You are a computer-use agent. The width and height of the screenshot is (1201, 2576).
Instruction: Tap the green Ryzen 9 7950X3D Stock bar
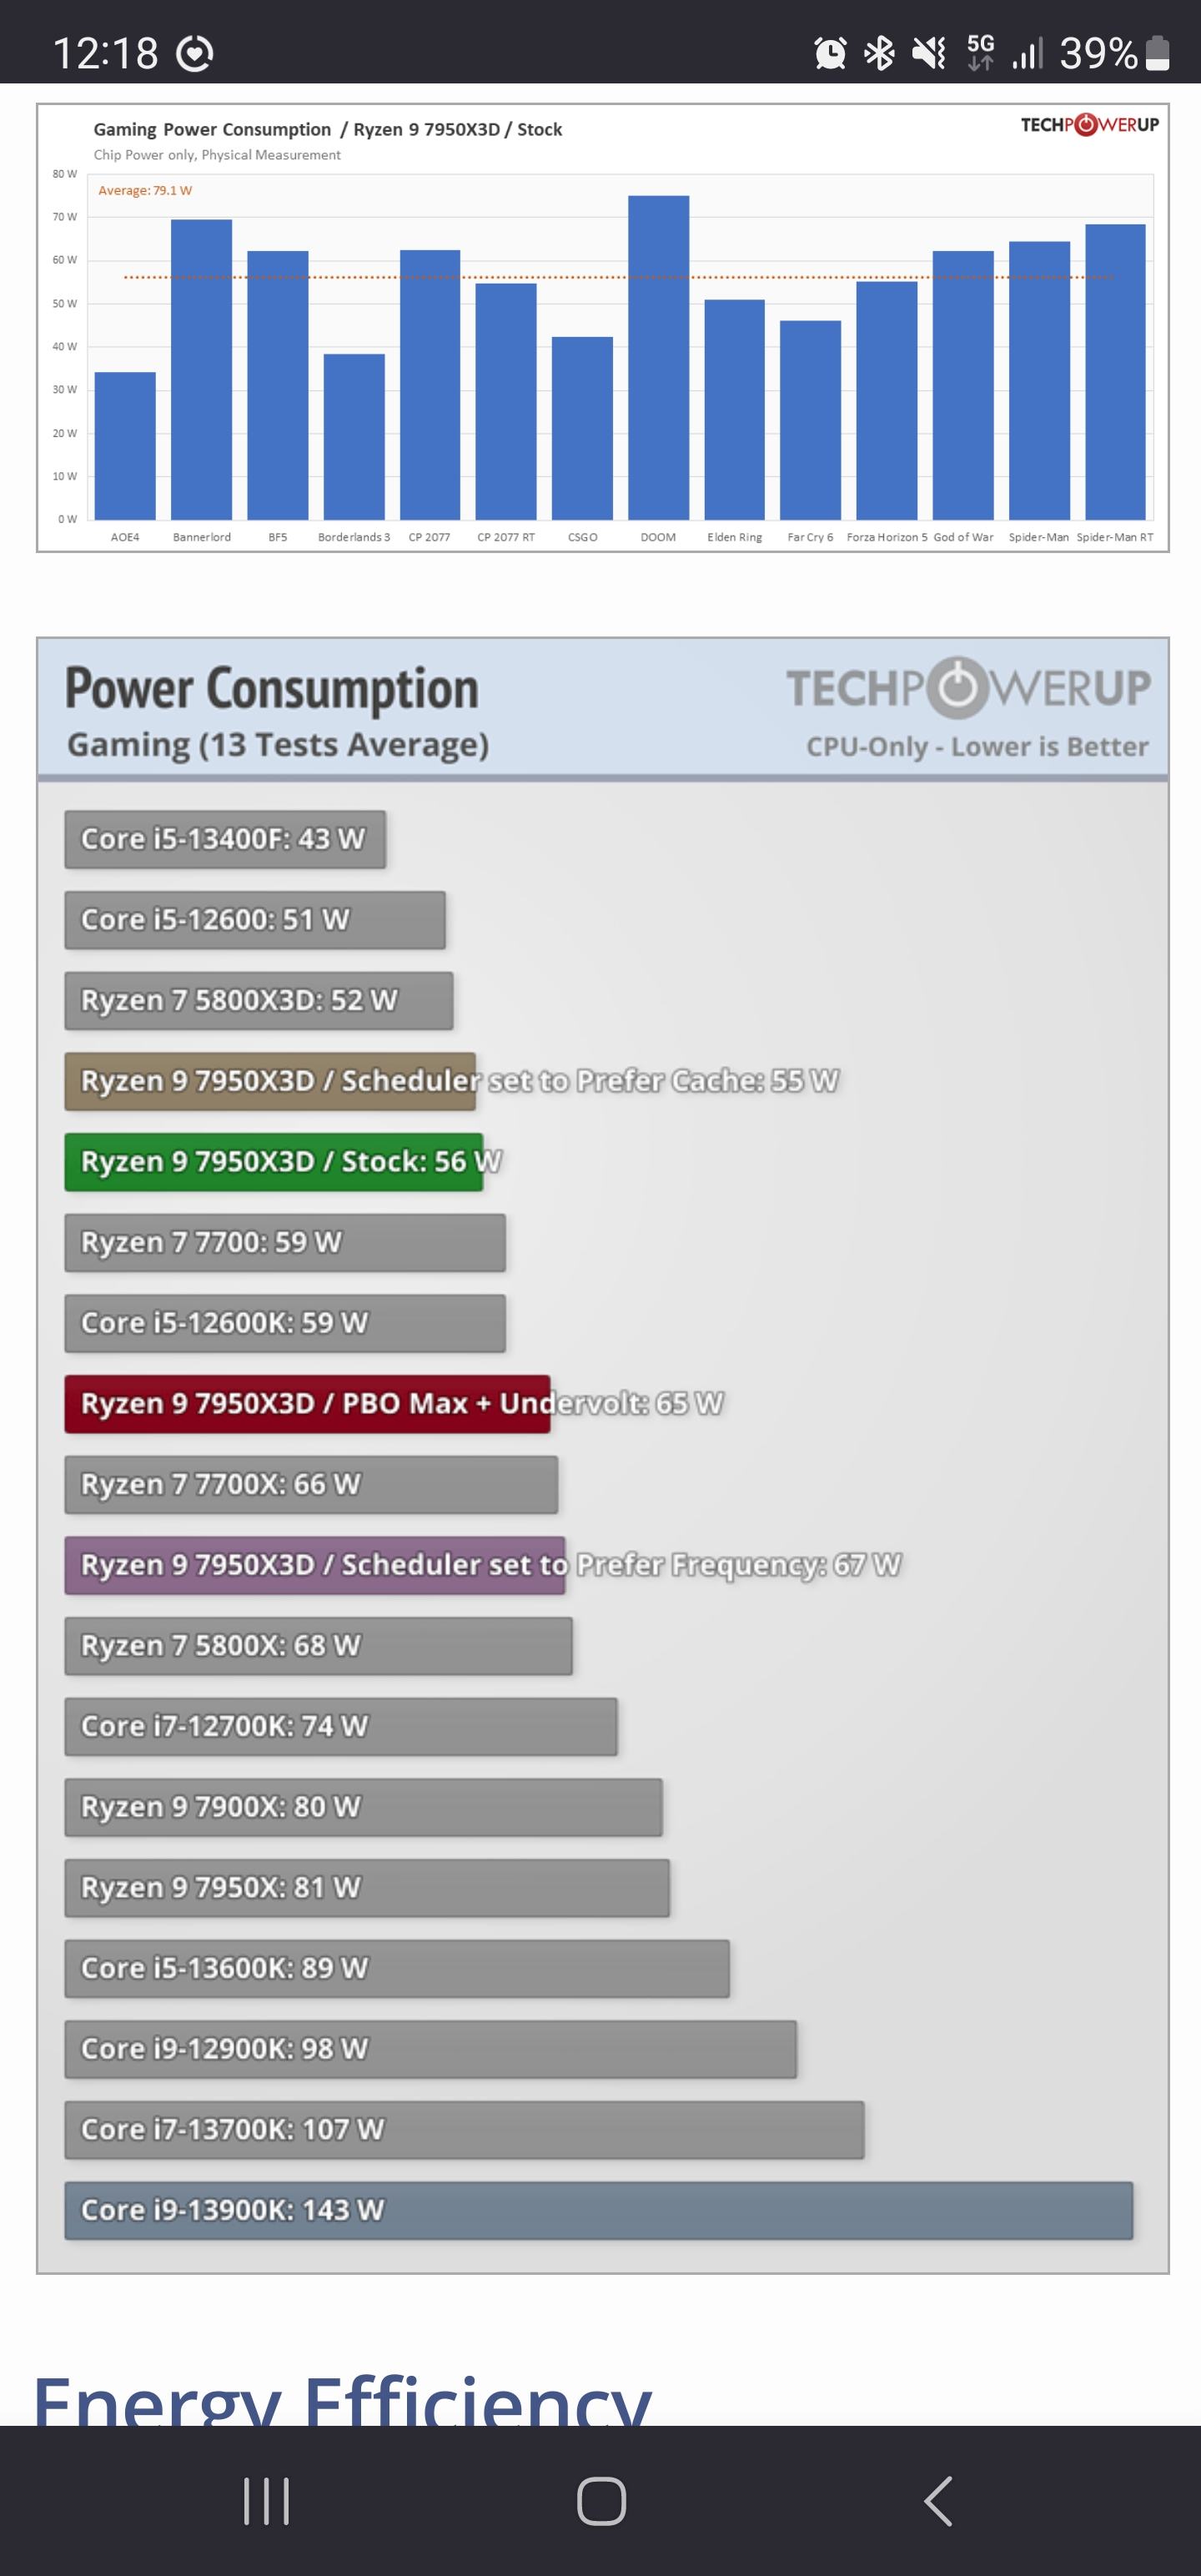[274, 1161]
